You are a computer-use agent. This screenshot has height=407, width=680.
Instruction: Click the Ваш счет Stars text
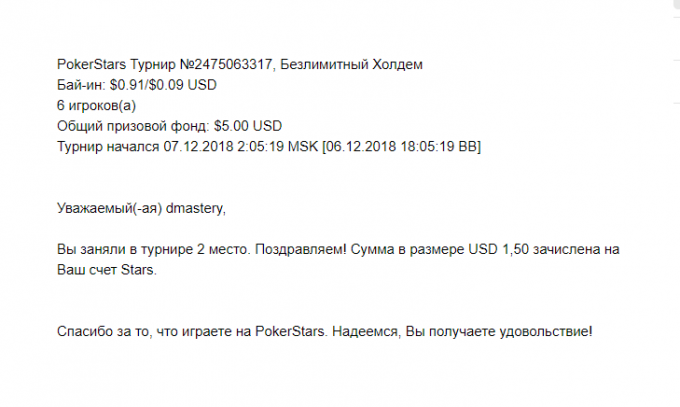coord(105,270)
